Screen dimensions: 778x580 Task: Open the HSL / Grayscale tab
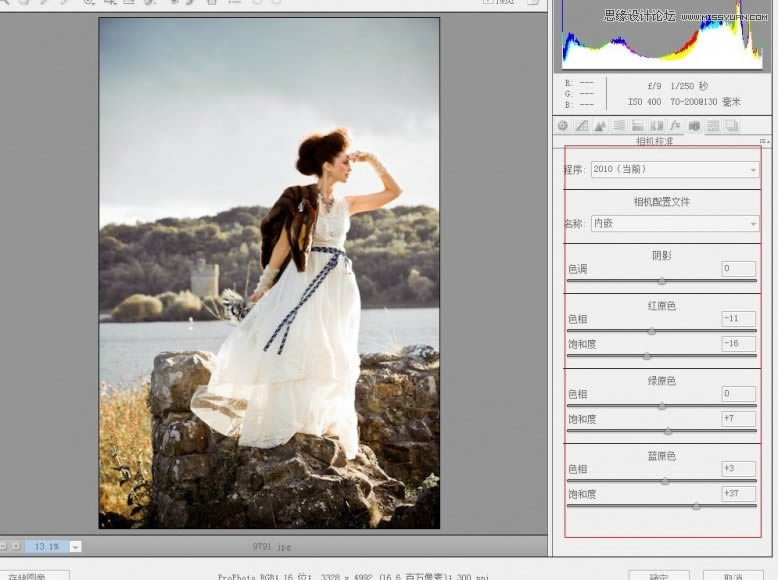coord(619,126)
